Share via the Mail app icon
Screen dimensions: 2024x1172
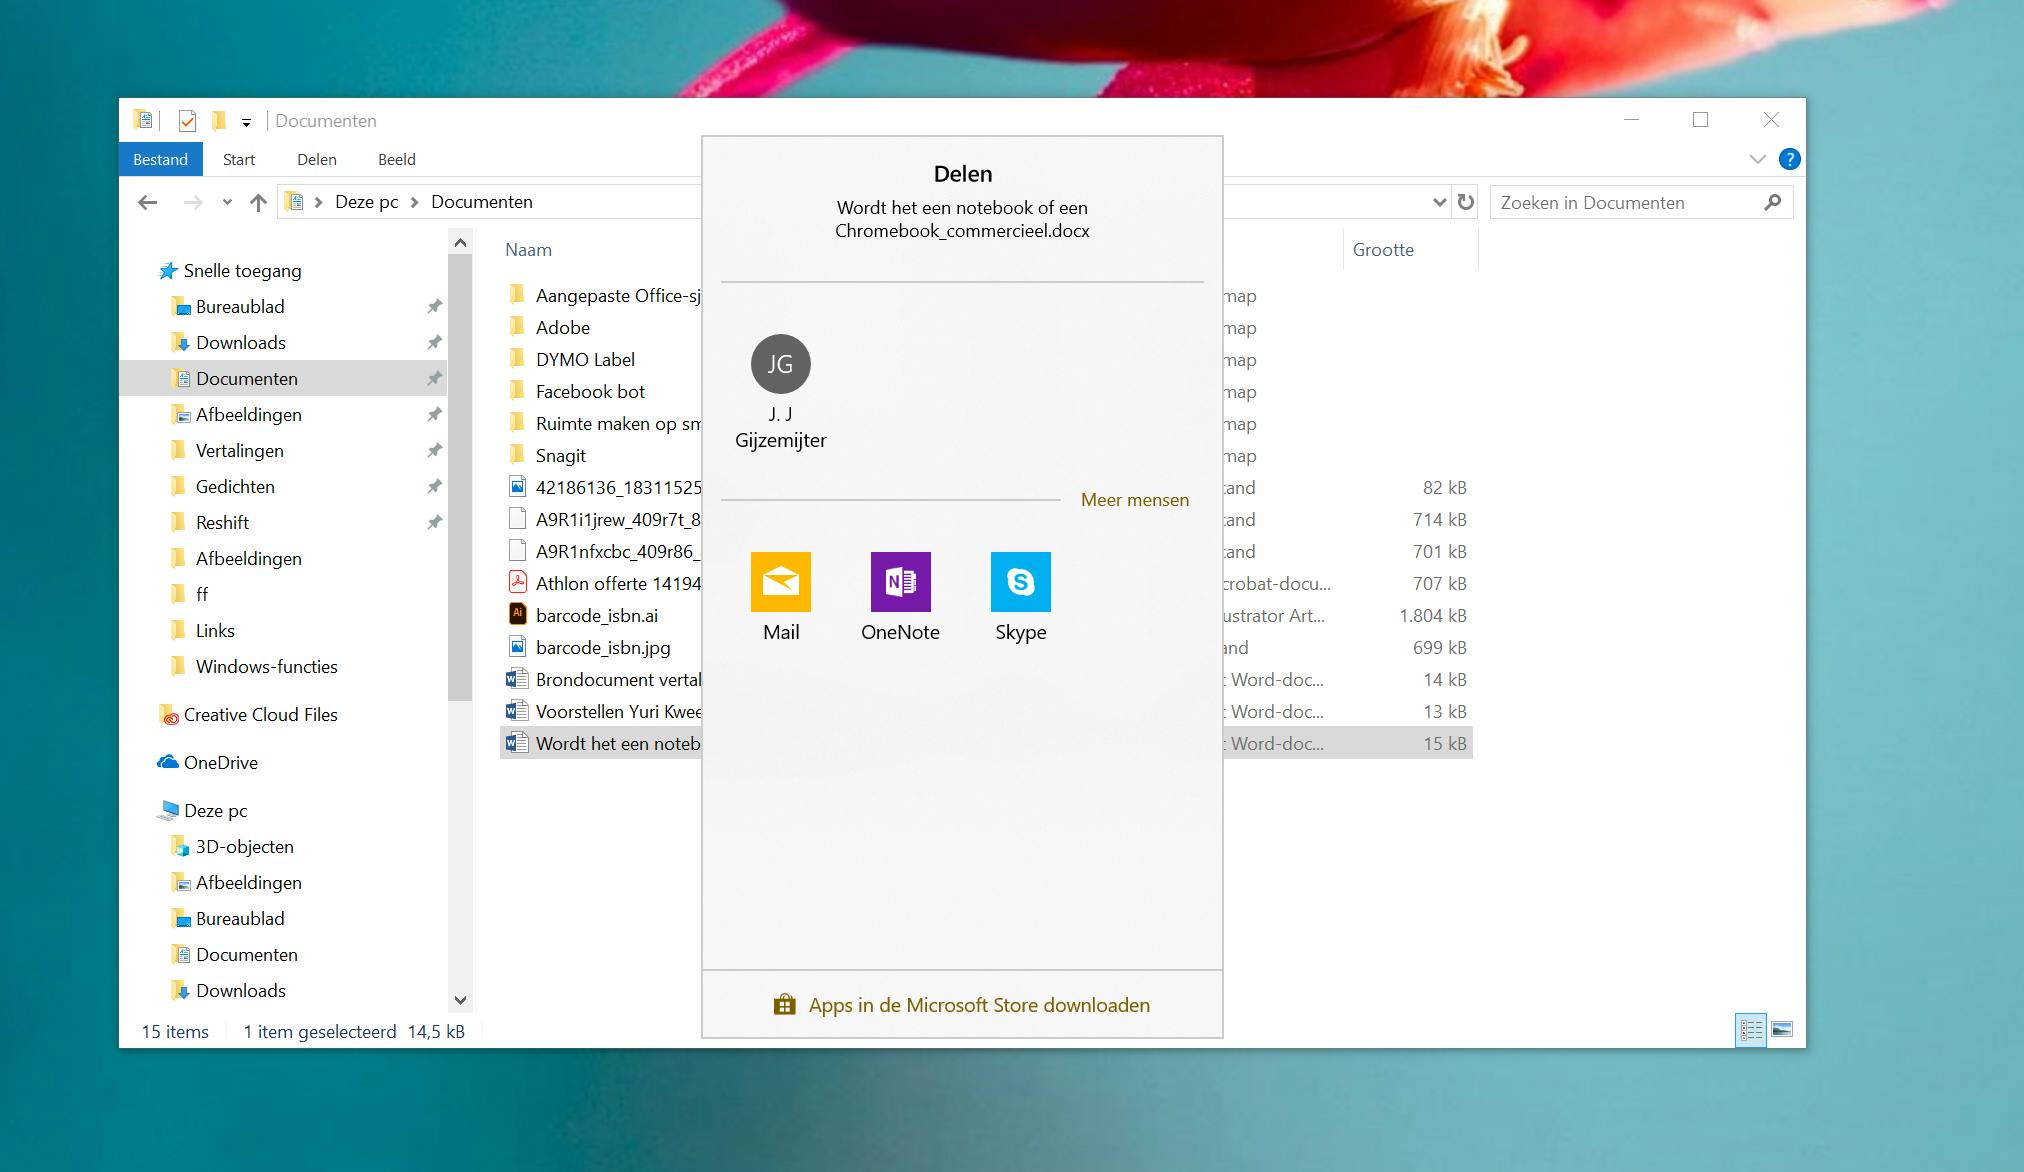[780, 581]
